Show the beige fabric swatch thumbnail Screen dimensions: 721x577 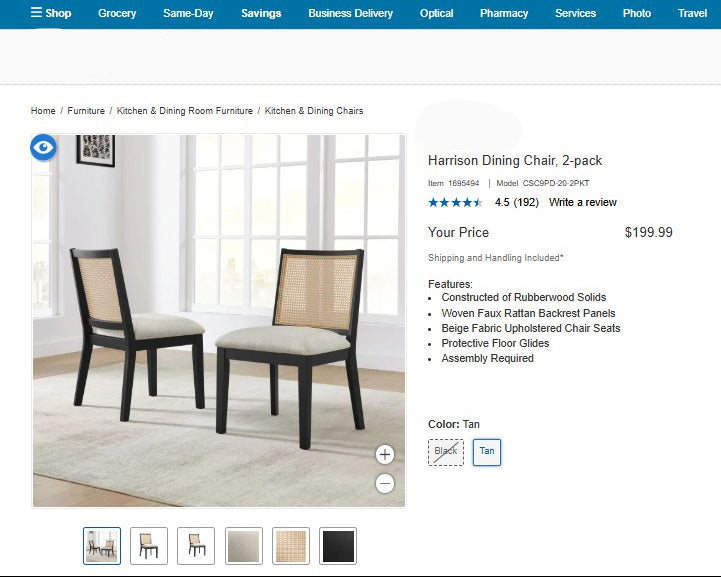244,546
